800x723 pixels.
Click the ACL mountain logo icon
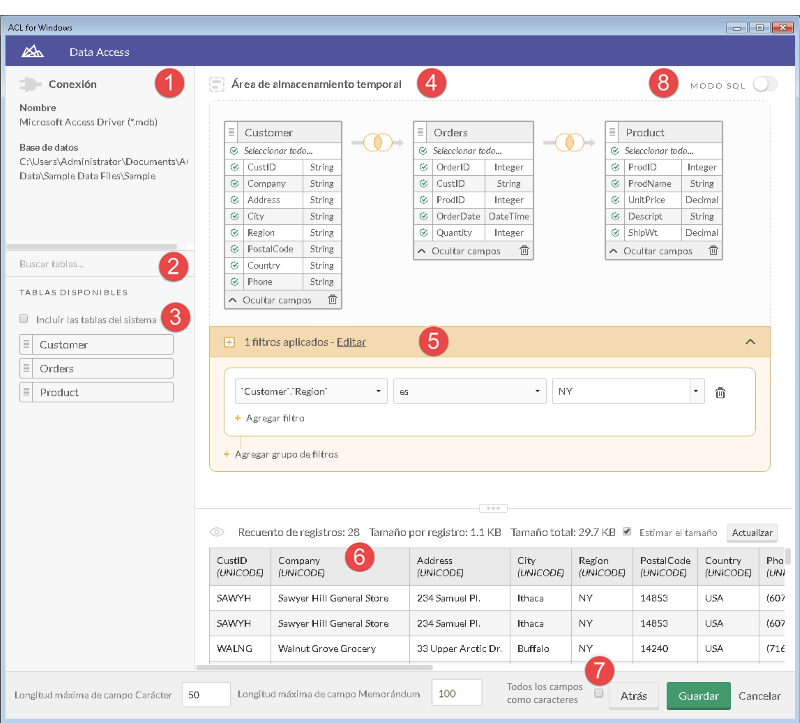pos(33,51)
